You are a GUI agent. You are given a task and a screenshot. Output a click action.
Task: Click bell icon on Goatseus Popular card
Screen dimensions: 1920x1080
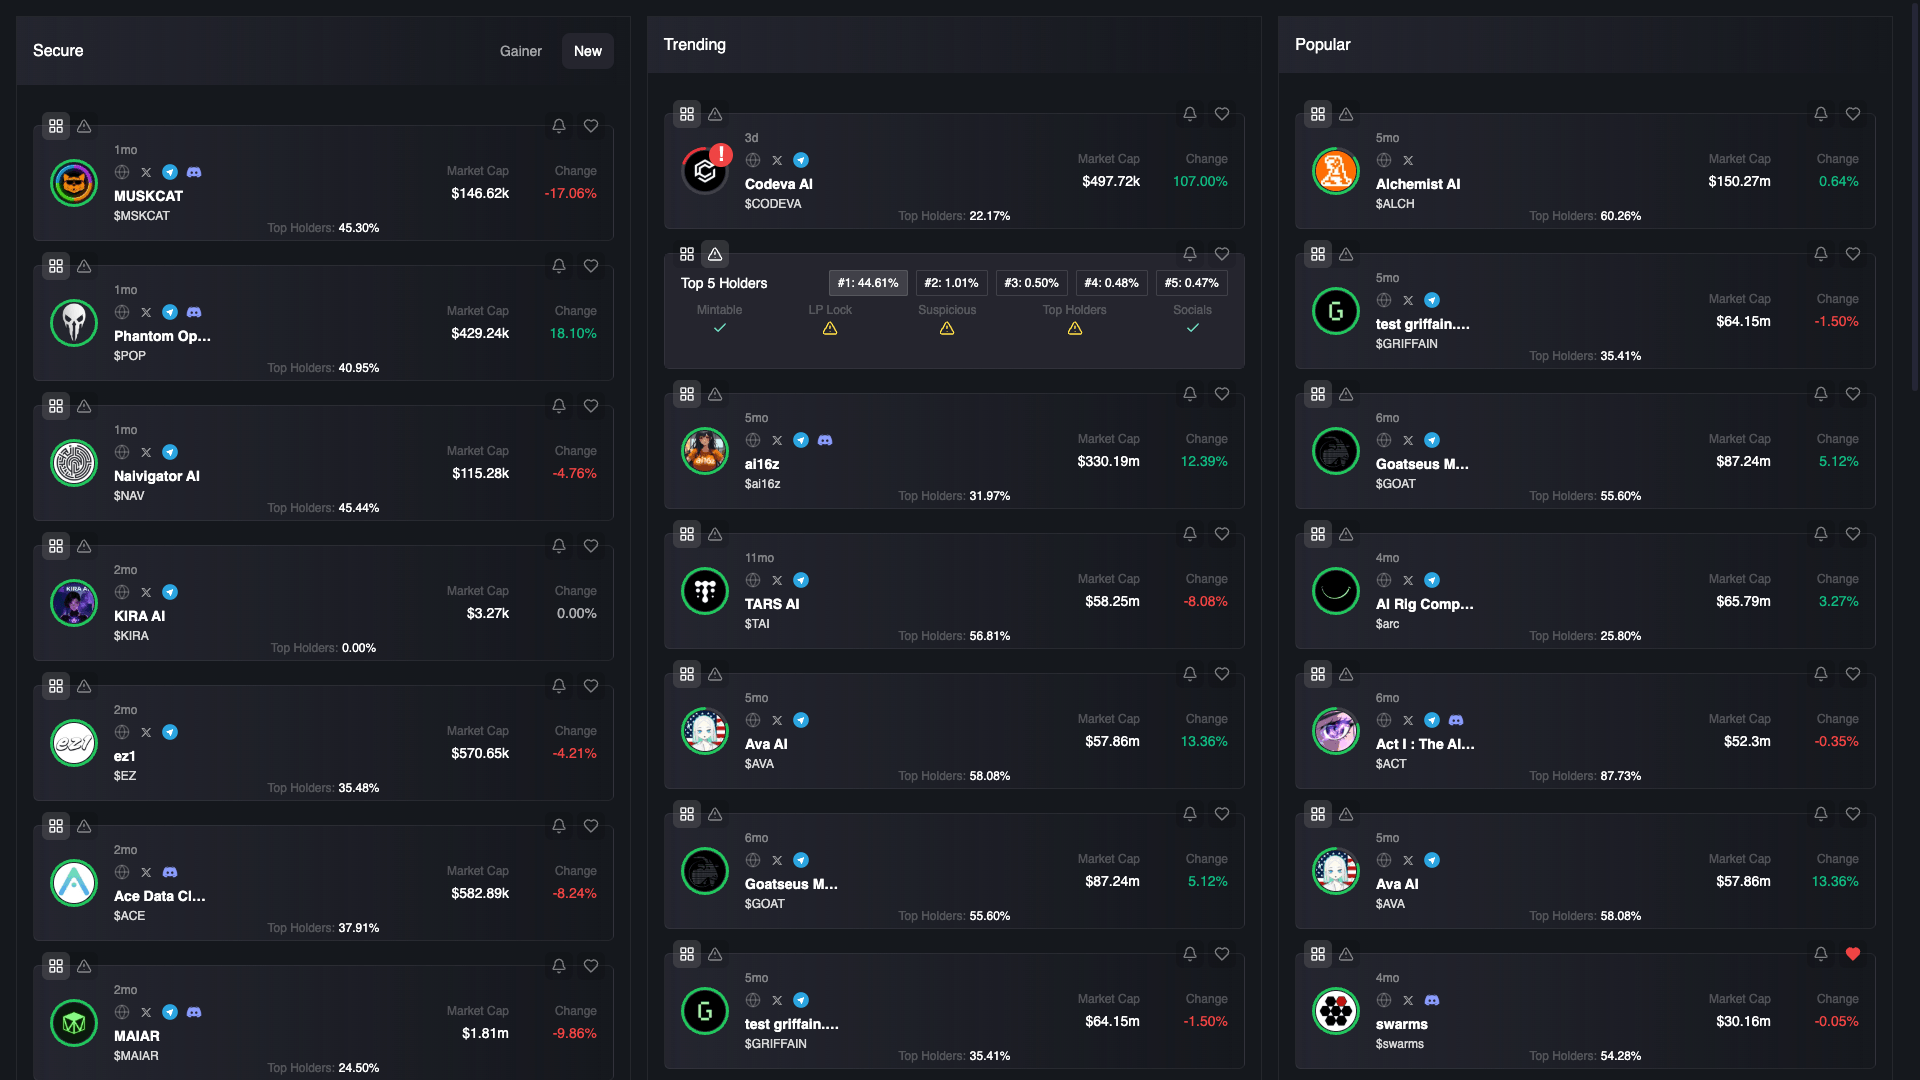point(1821,394)
